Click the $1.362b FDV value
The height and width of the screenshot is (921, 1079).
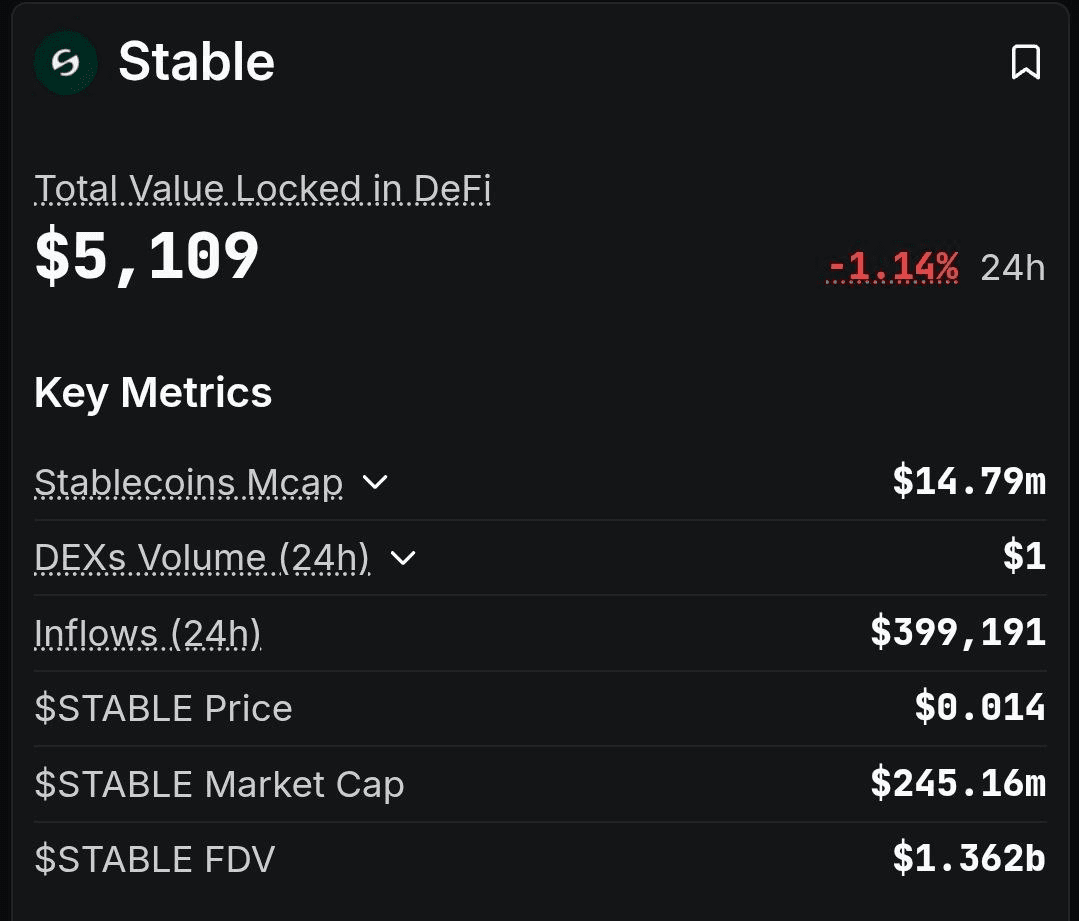pos(969,858)
